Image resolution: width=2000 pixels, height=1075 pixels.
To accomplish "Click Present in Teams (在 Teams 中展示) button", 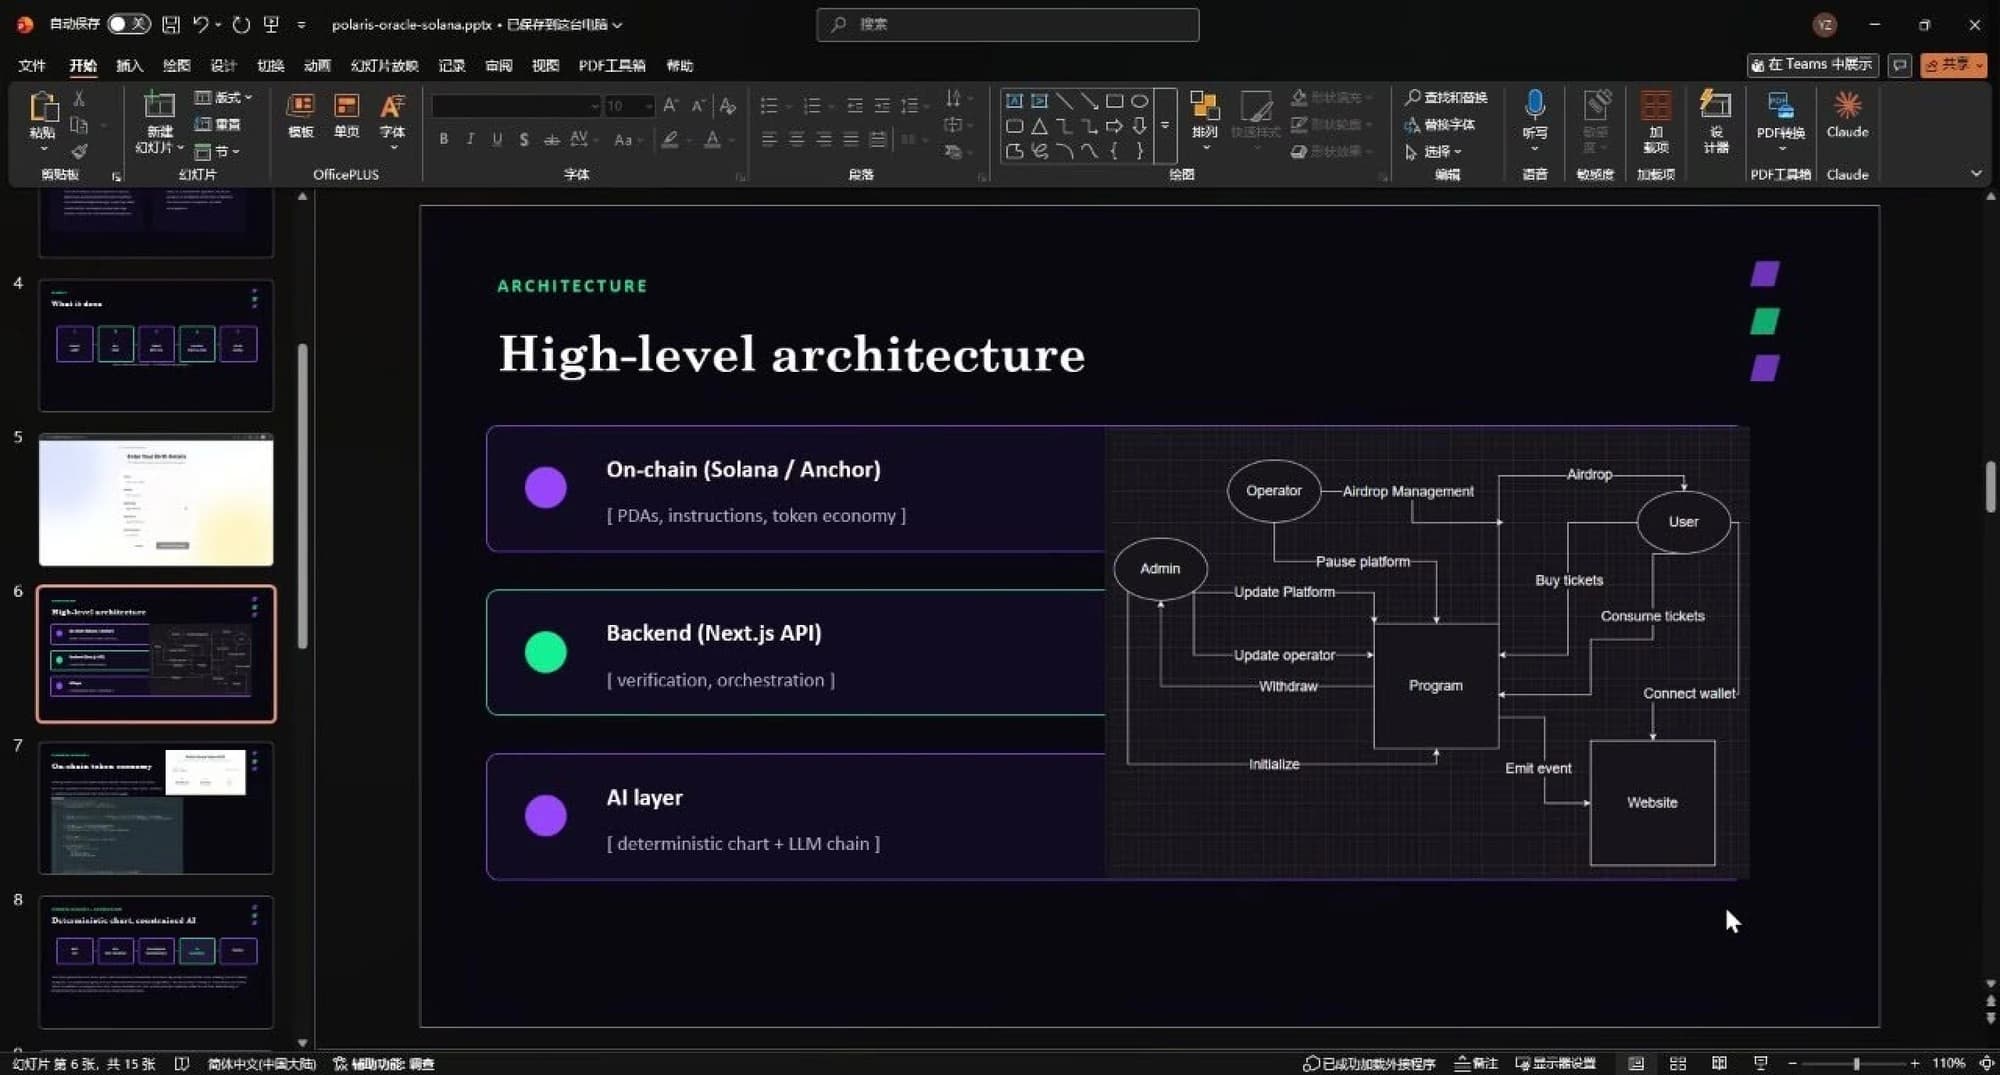I will coord(1812,65).
